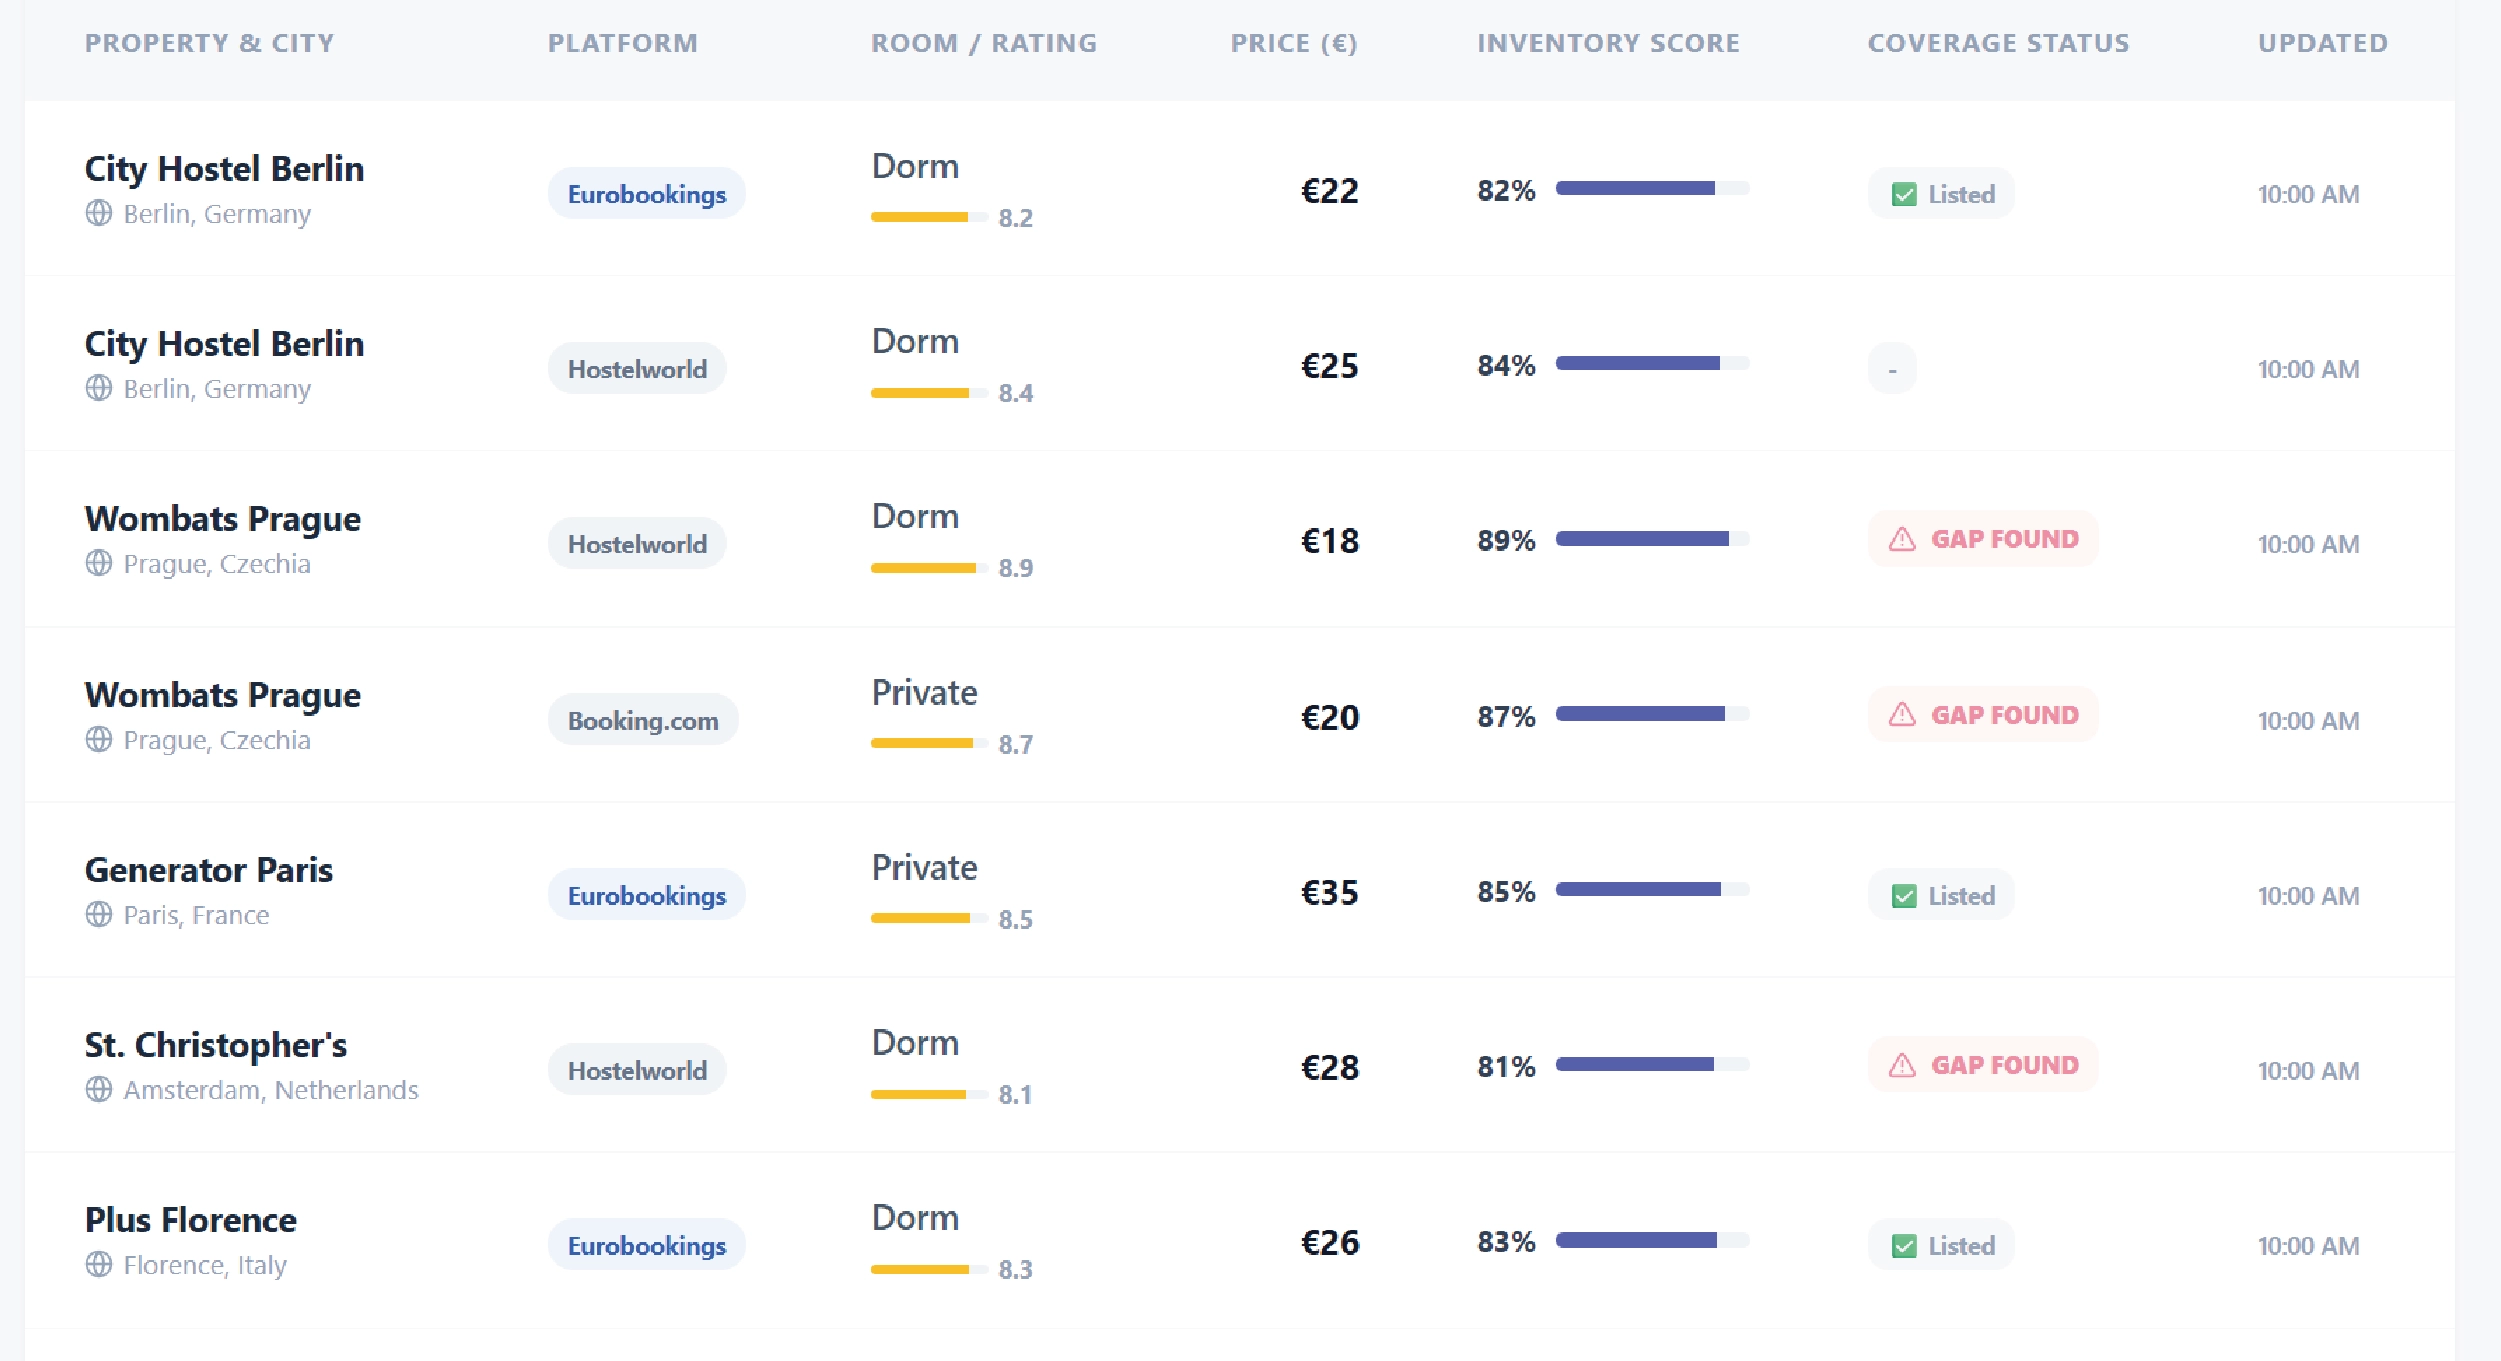Click Hostelworld tag on St. Christopher's row
Image resolution: width=2501 pixels, height=1361 pixels.
(x=637, y=1070)
